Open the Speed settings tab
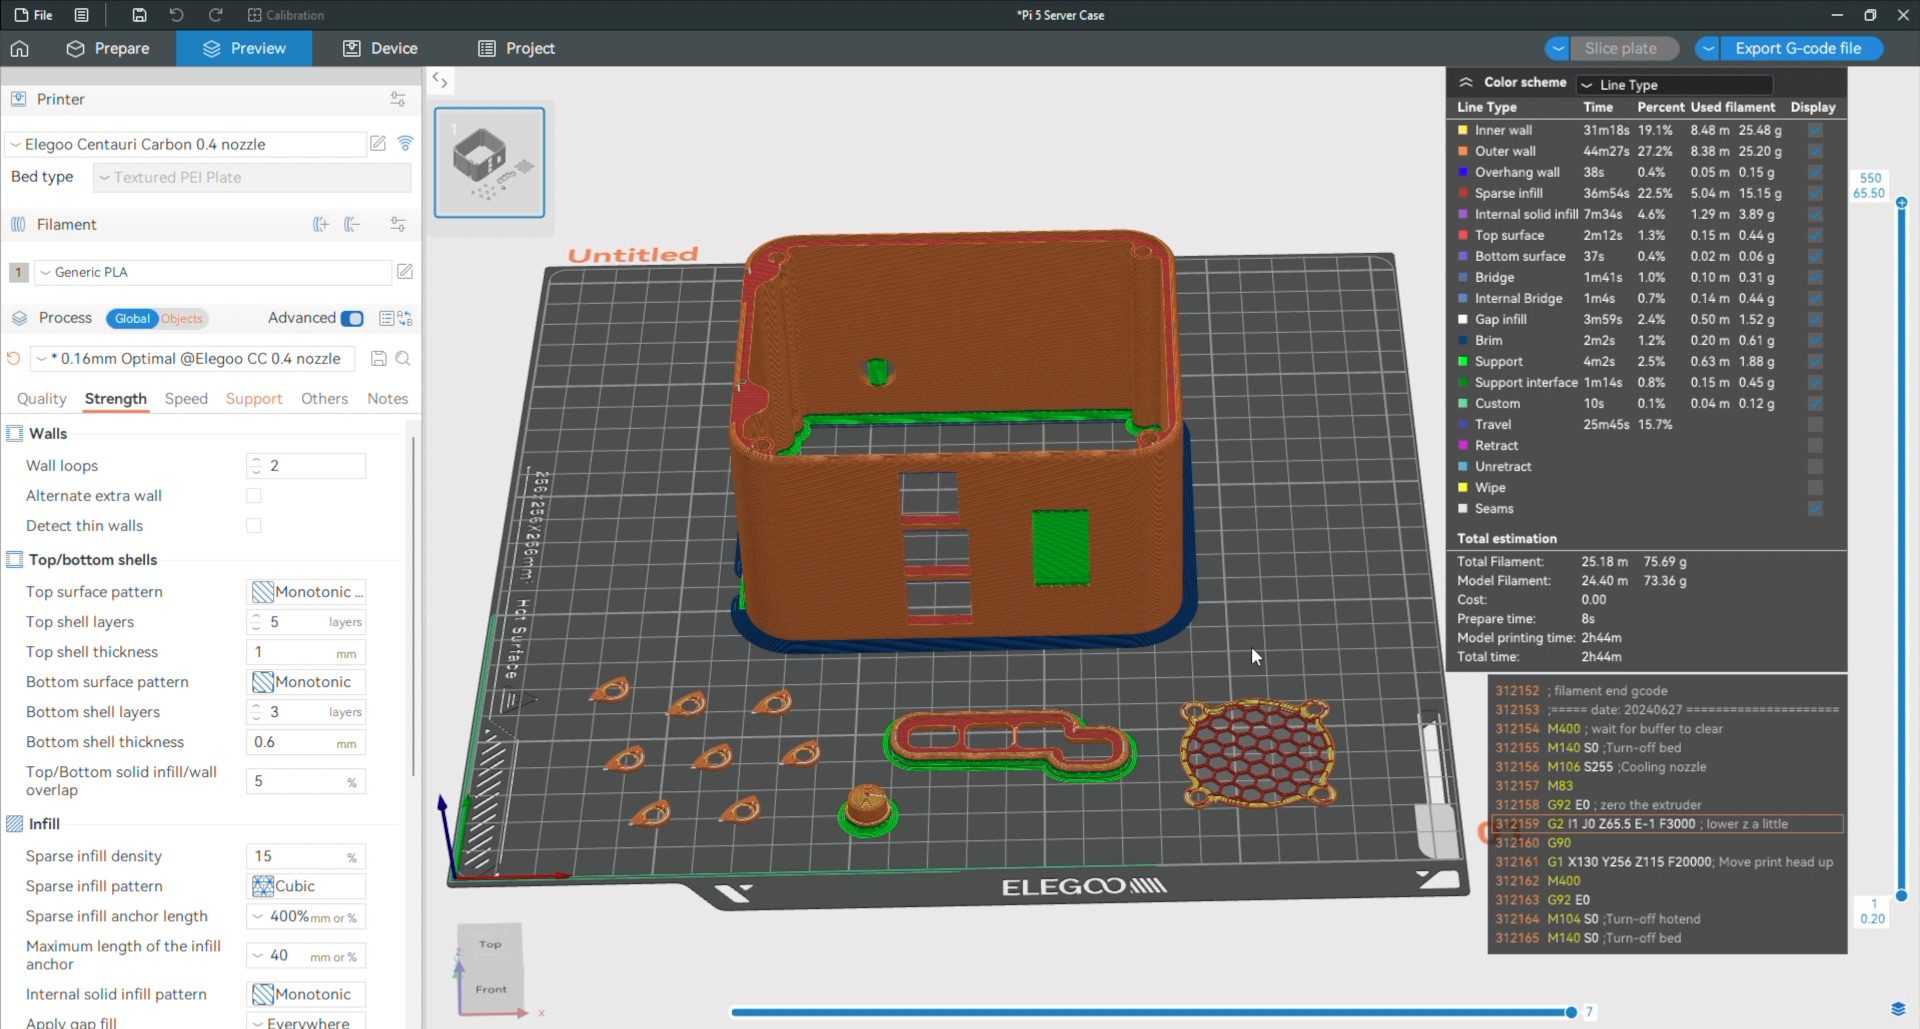Image resolution: width=1920 pixels, height=1029 pixels. pos(186,398)
